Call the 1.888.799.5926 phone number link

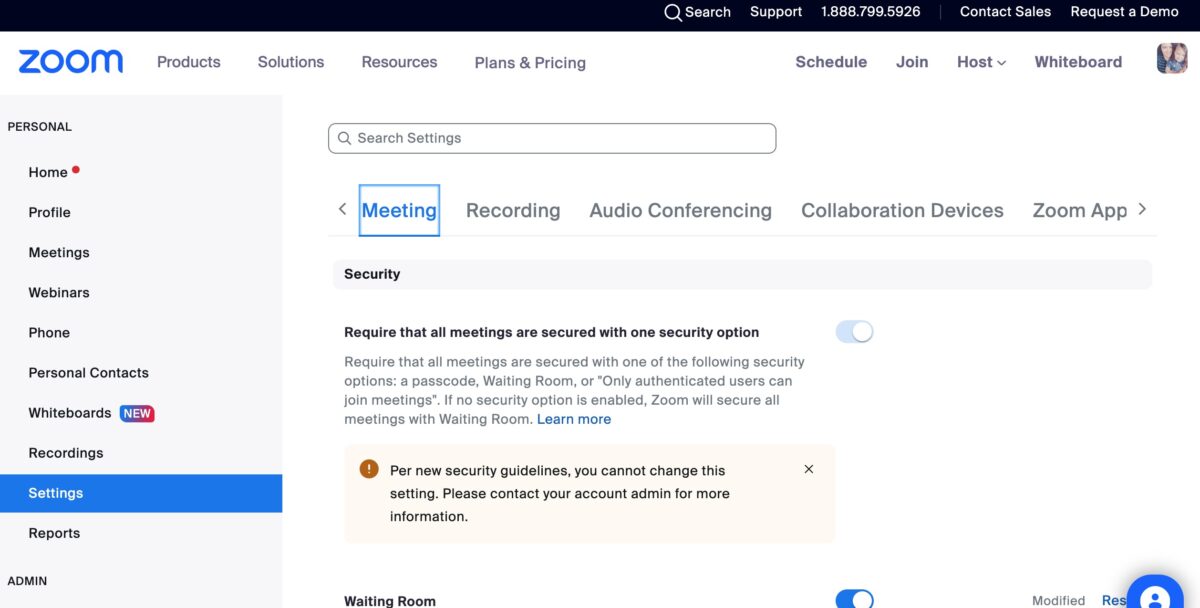871,12
